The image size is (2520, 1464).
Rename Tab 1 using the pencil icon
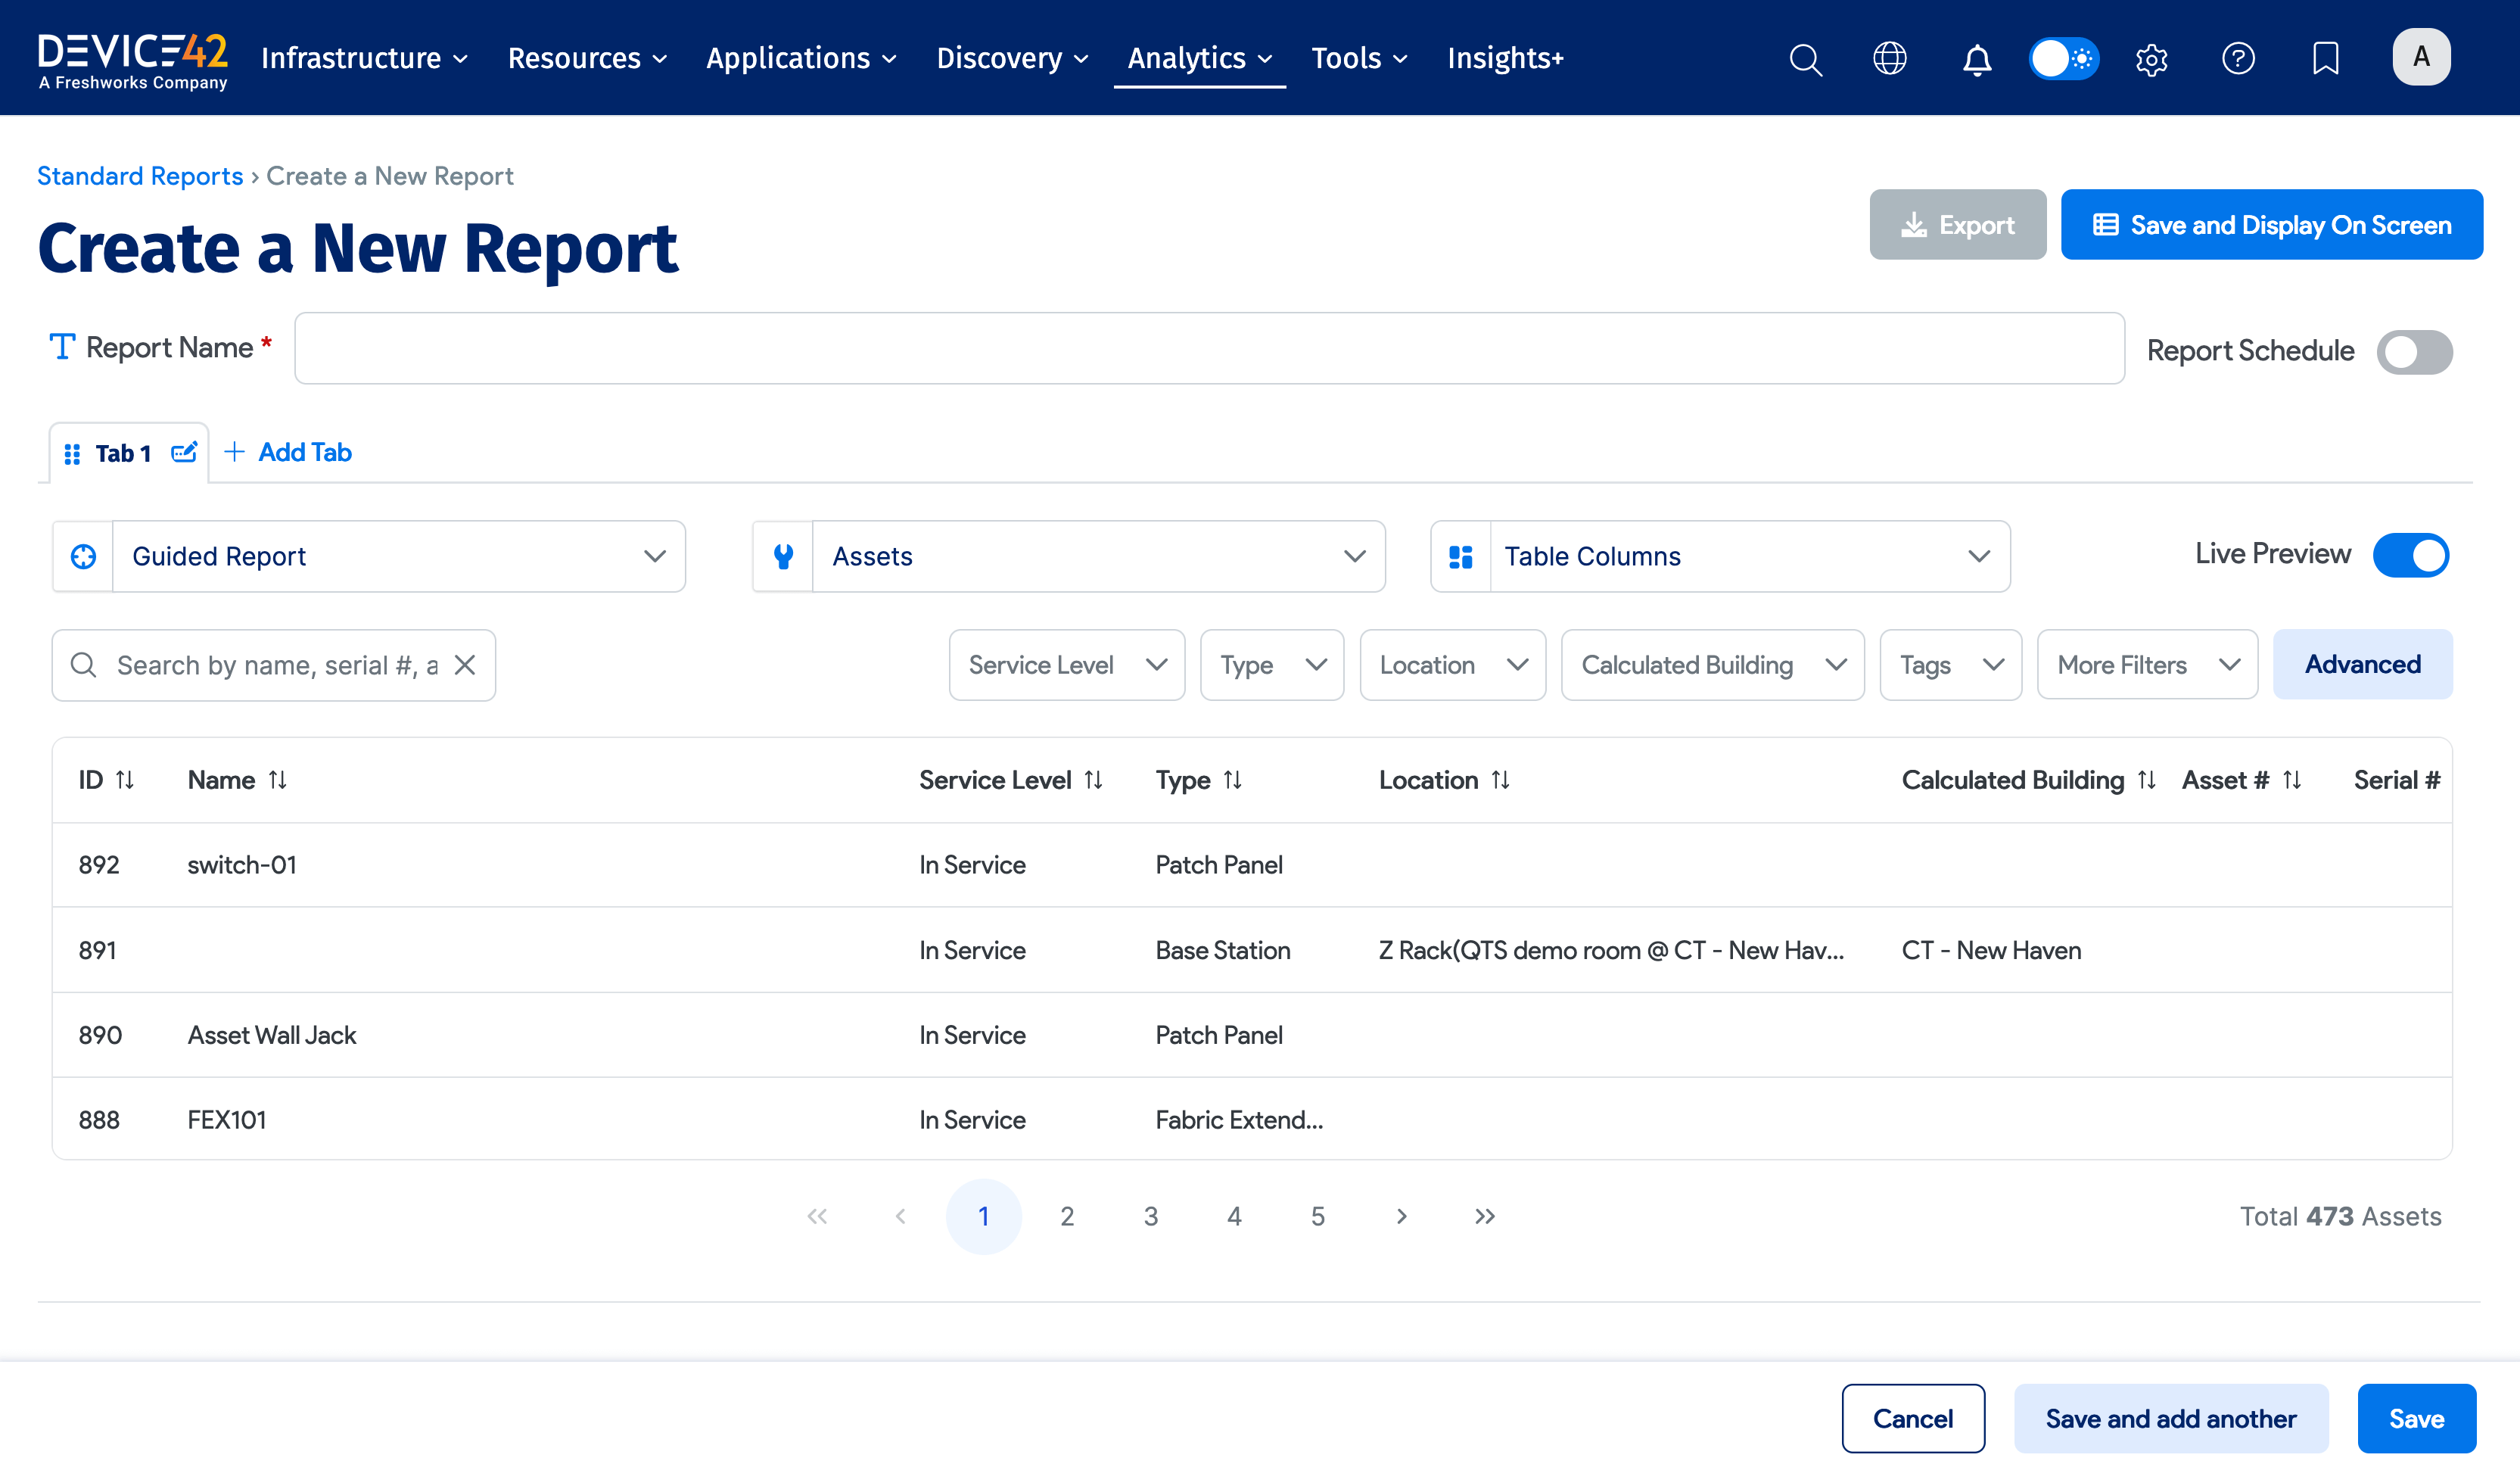(184, 452)
